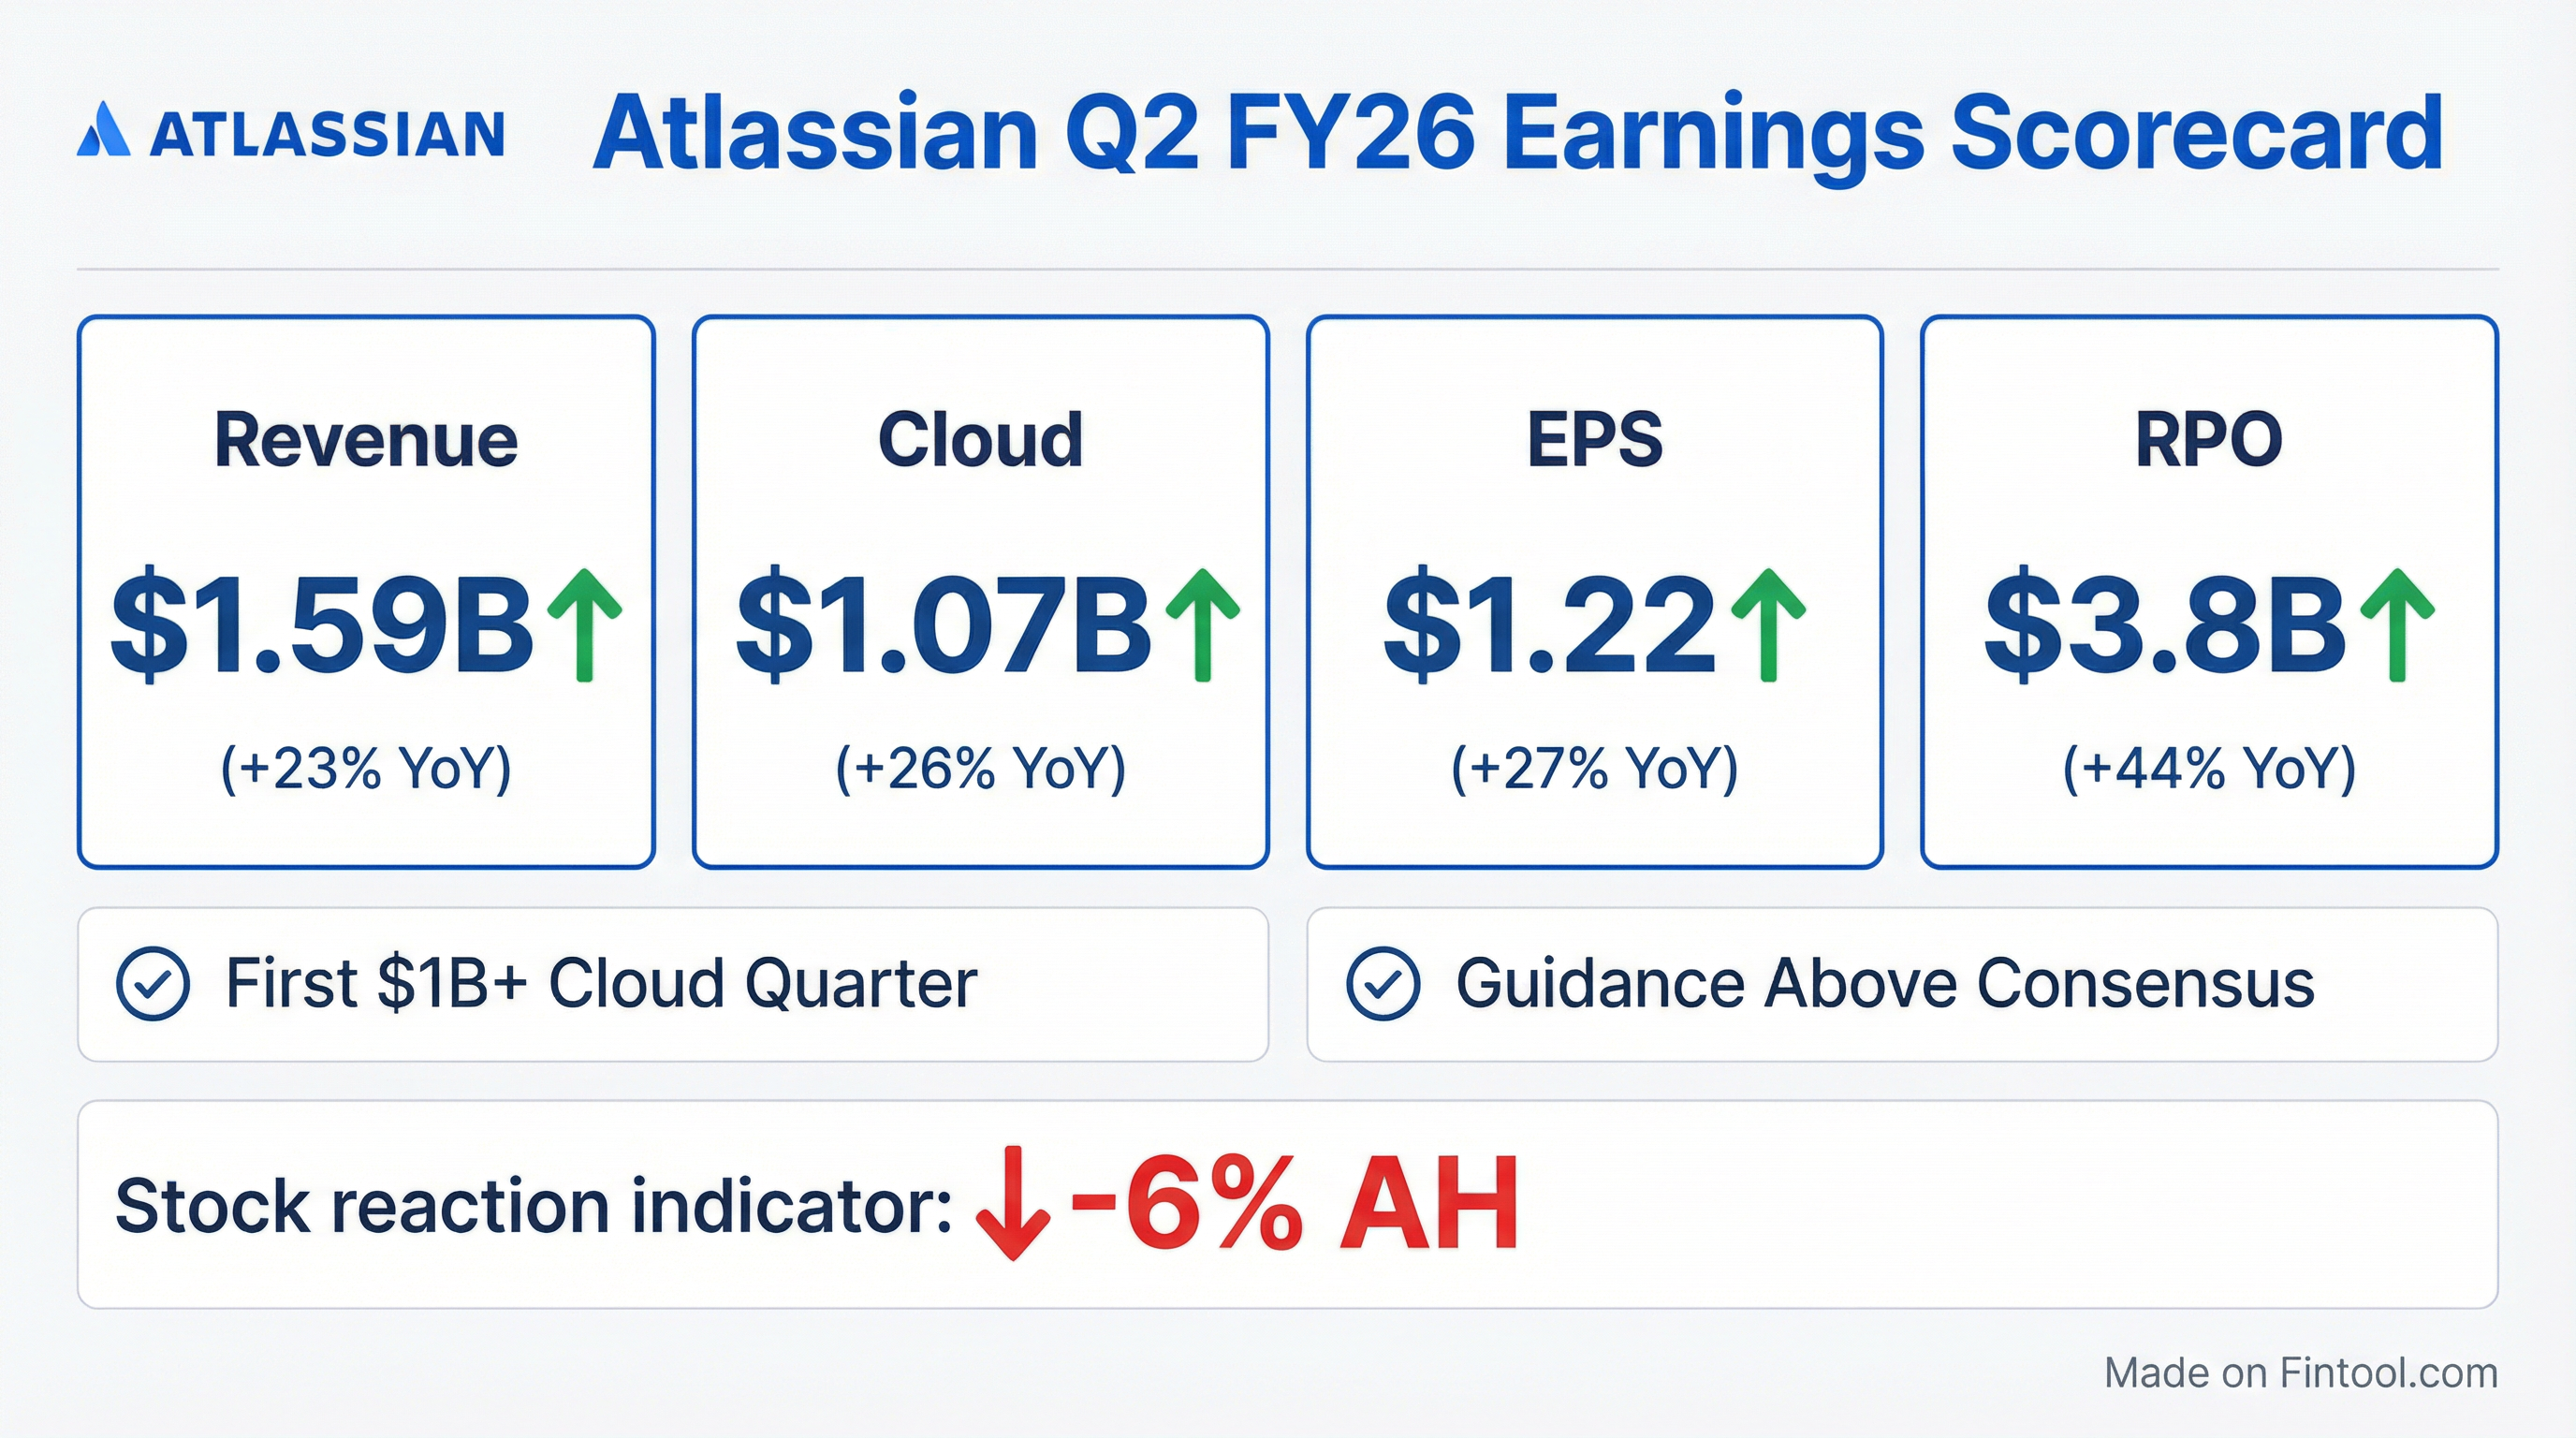Click the +44% YoY RPO growth label
This screenshot has width=2576, height=1438.
click(x=2209, y=768)
